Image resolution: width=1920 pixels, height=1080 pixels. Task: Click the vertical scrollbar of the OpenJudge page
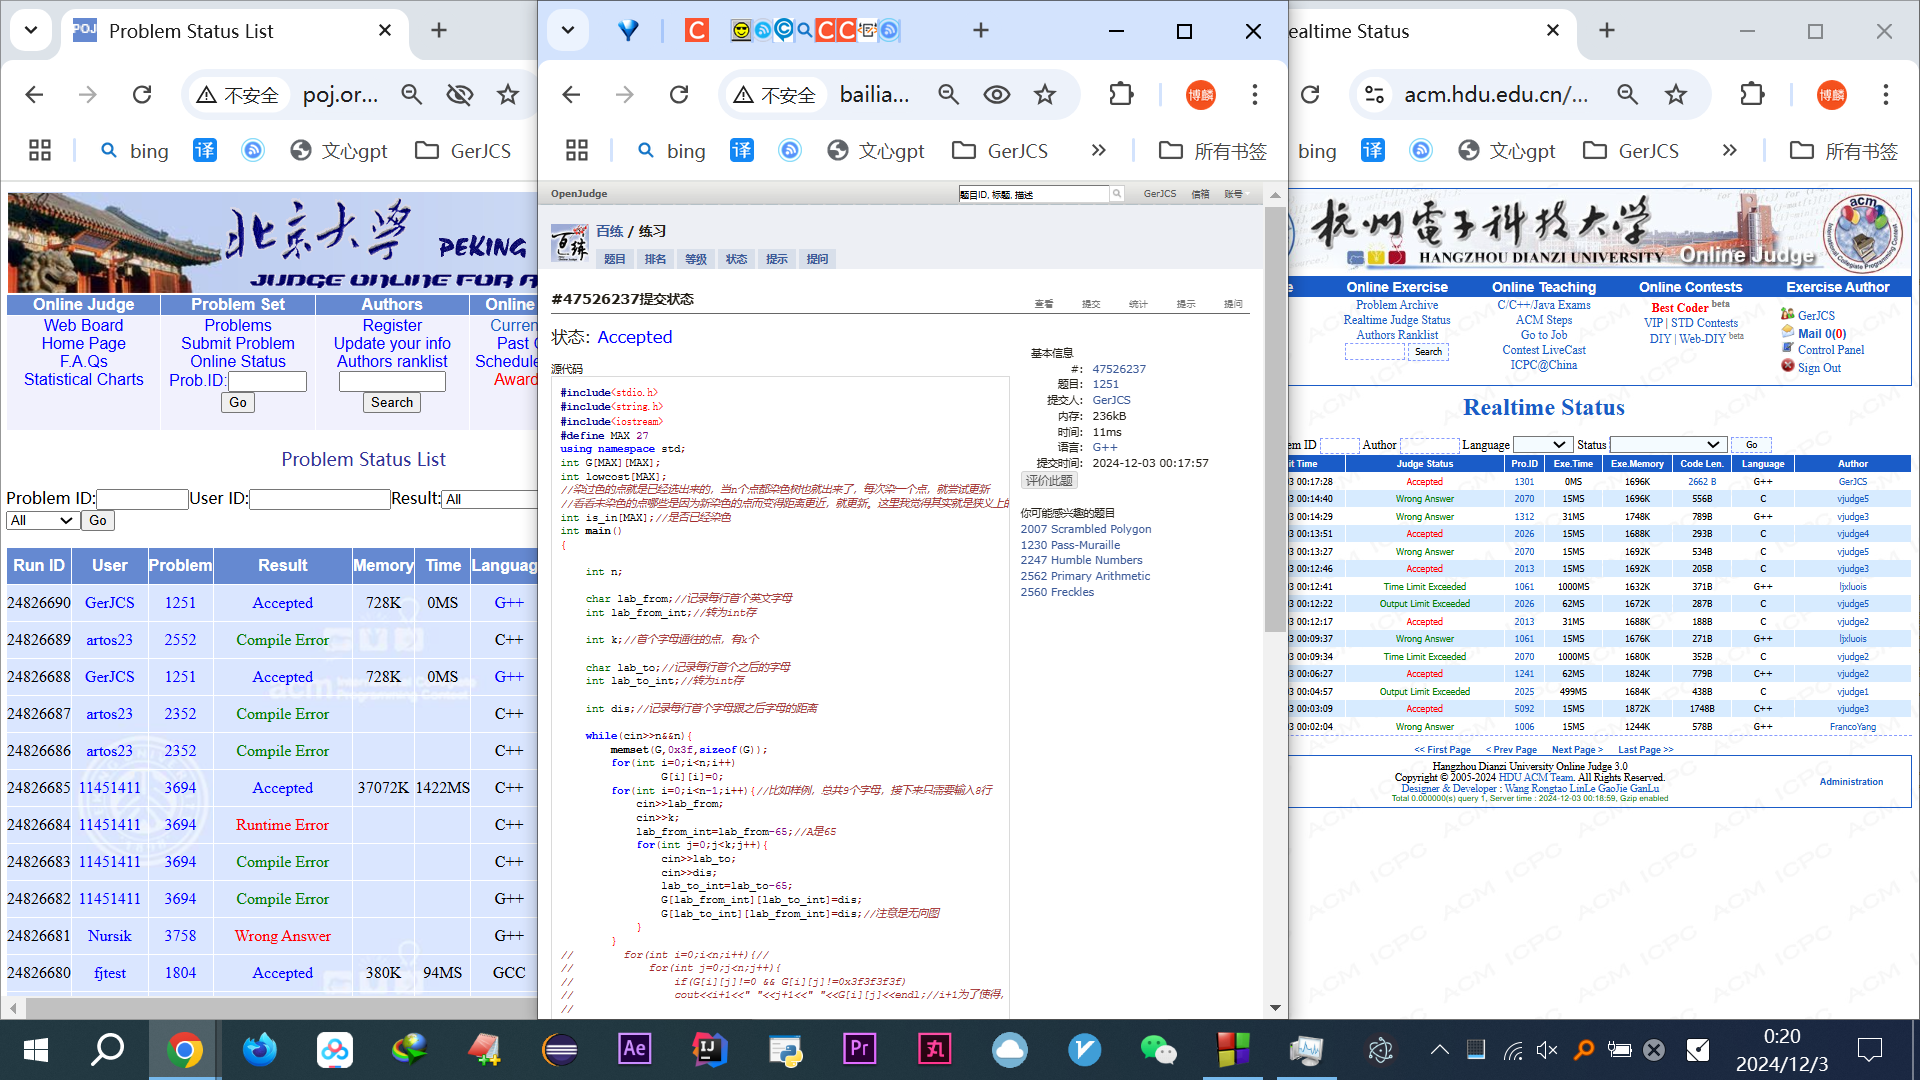tap(1275, 420)
